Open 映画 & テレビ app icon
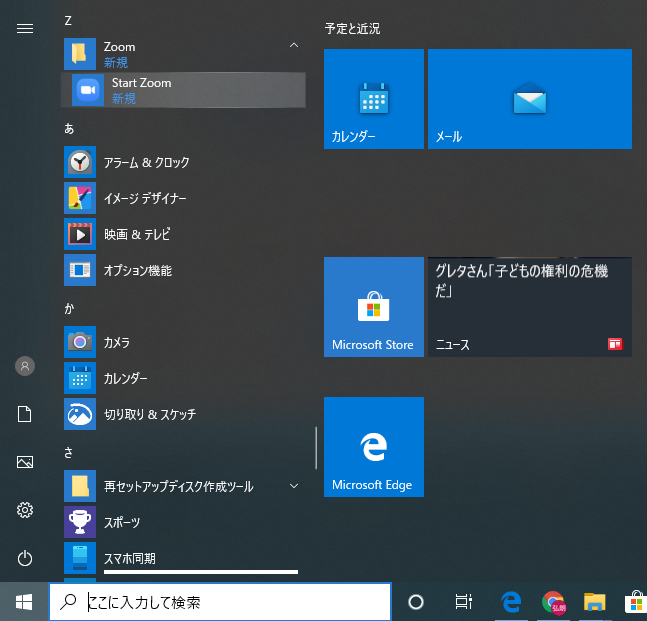The width and height of the screenshot is (647, 621). tap(80, 234)
